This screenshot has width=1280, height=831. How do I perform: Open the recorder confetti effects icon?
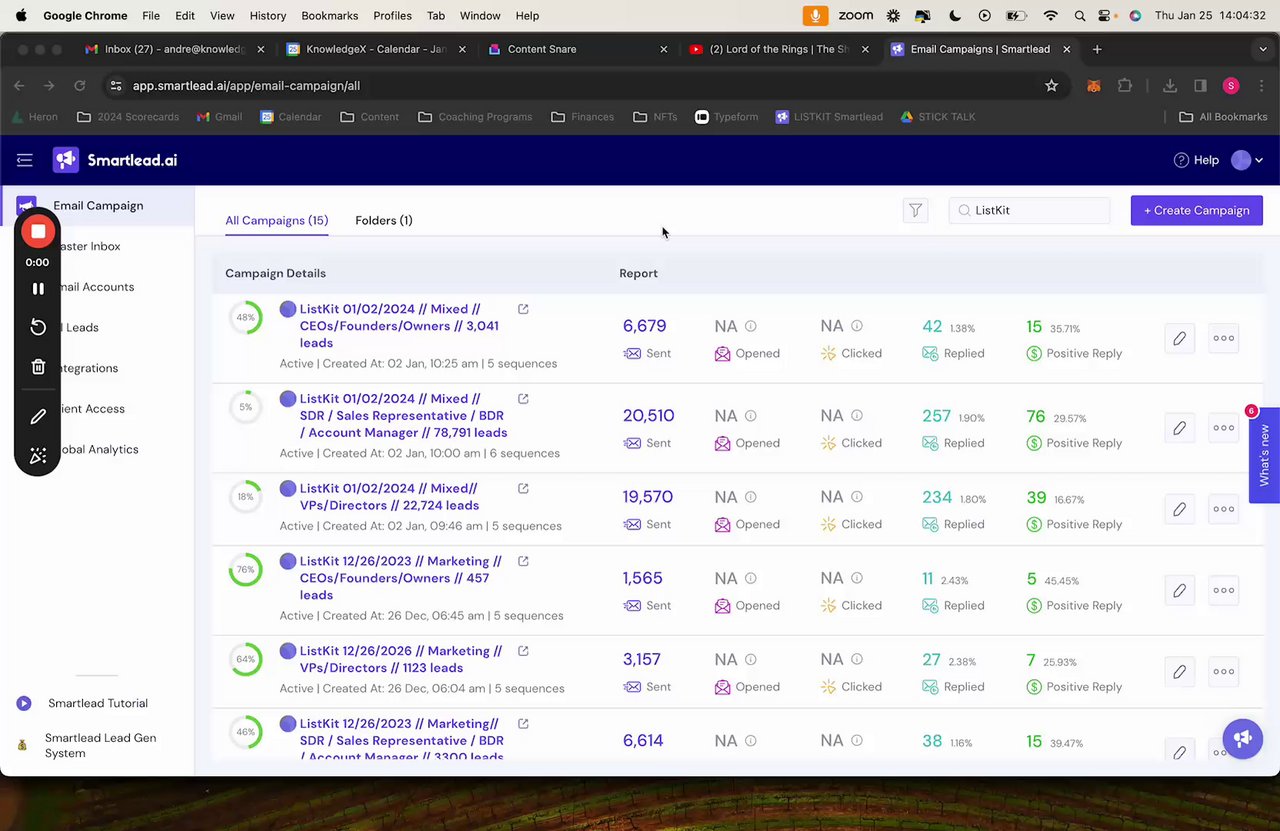point(38,456)
